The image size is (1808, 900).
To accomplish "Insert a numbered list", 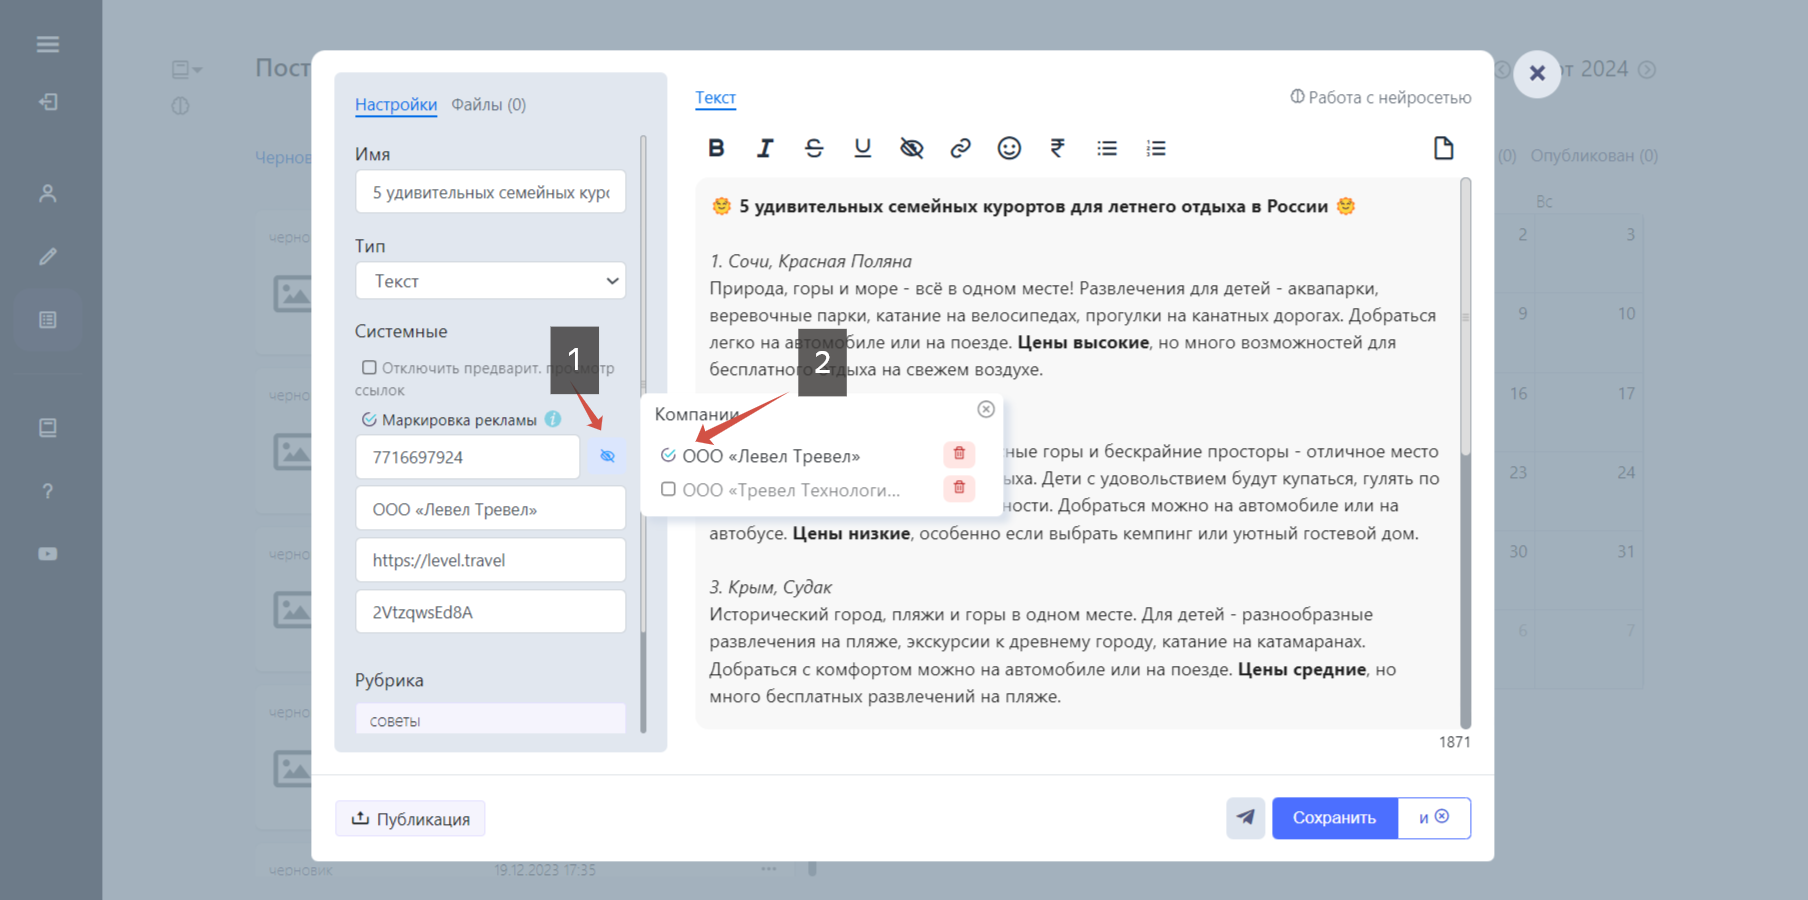I will tap(1156, 148).
